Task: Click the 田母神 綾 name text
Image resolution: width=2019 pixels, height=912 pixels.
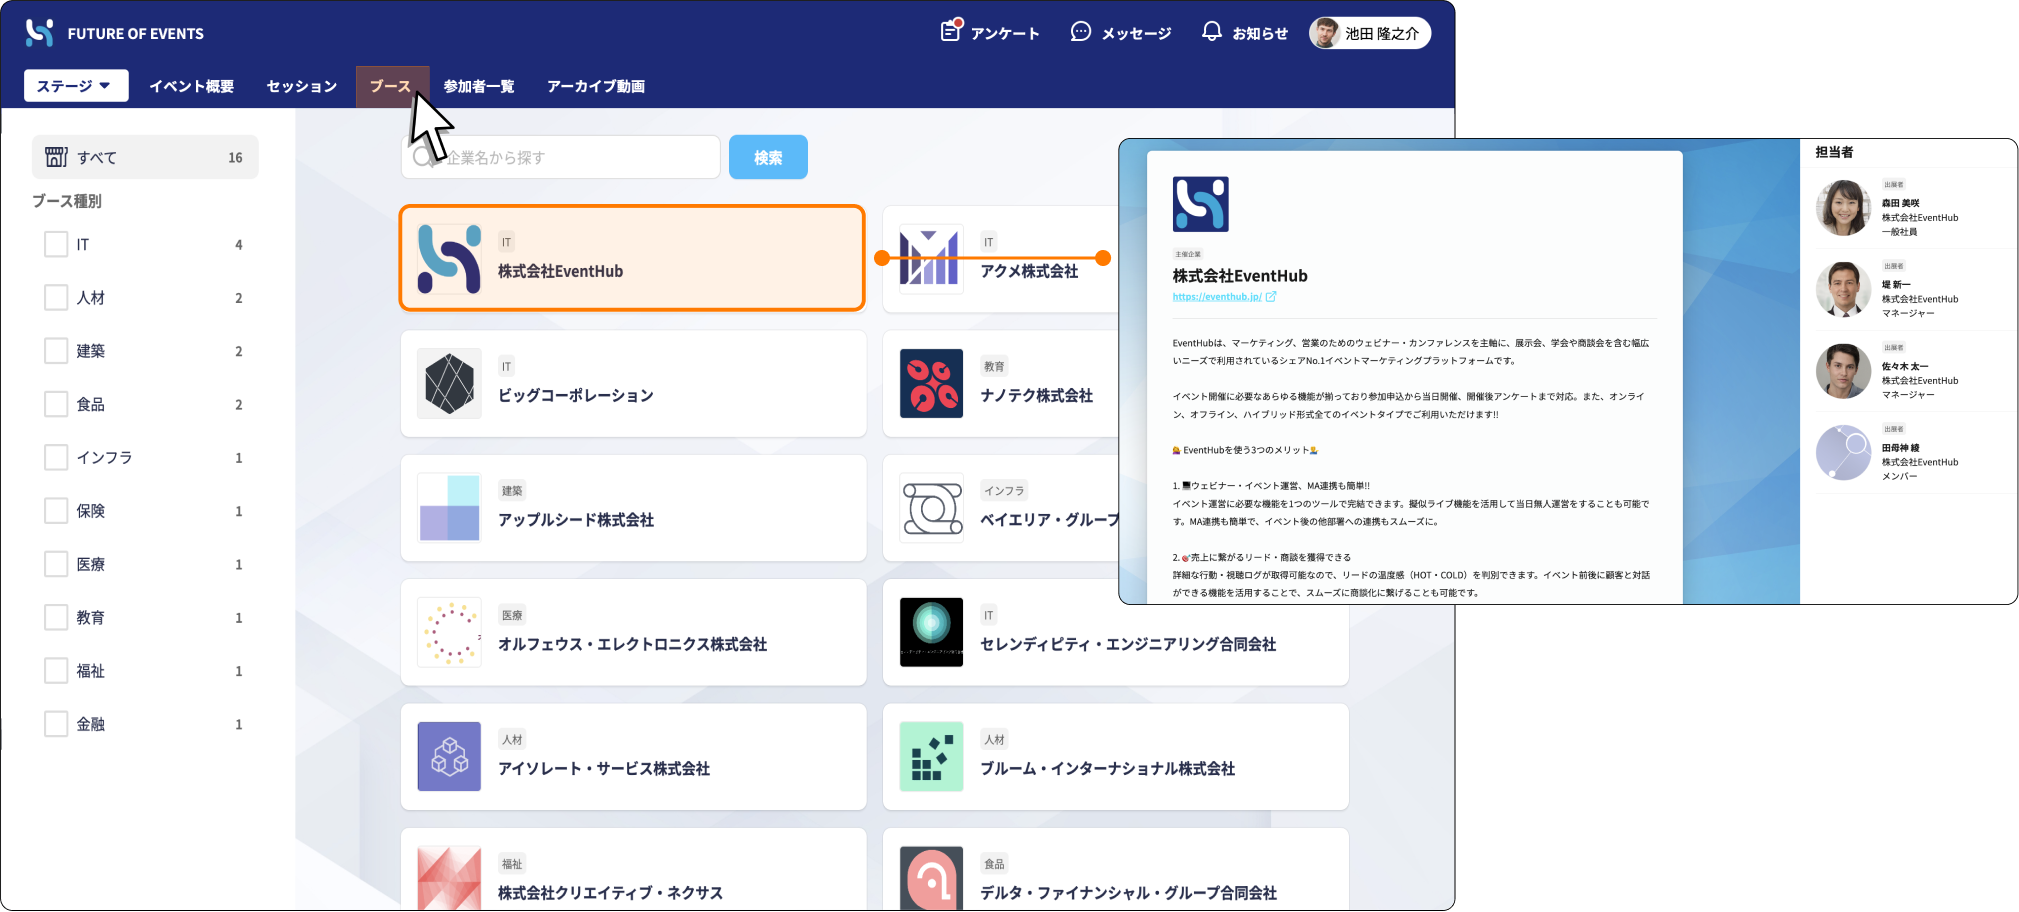Action: point(1900,448)
